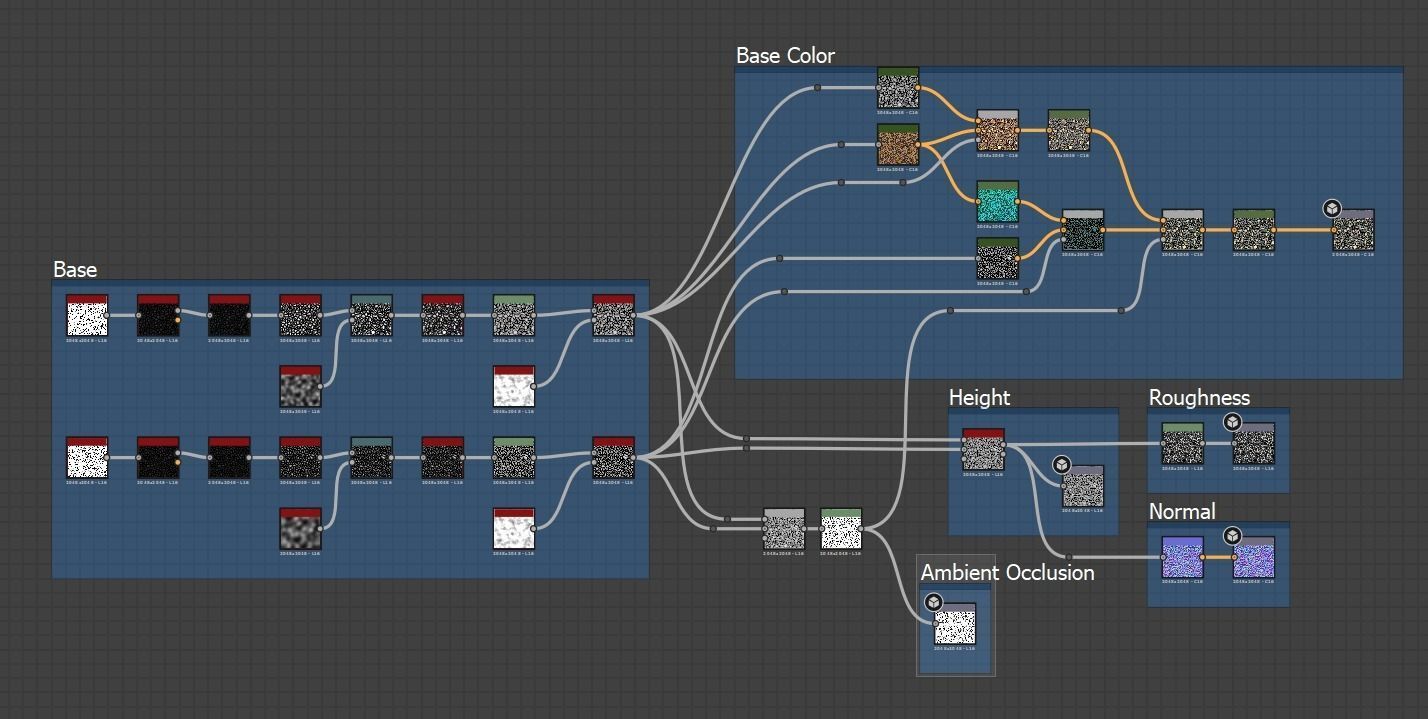Select the last red-header node of Base's upper chain
The height and width of the screenshot is (719, 1428).
[x=614, y=315]
